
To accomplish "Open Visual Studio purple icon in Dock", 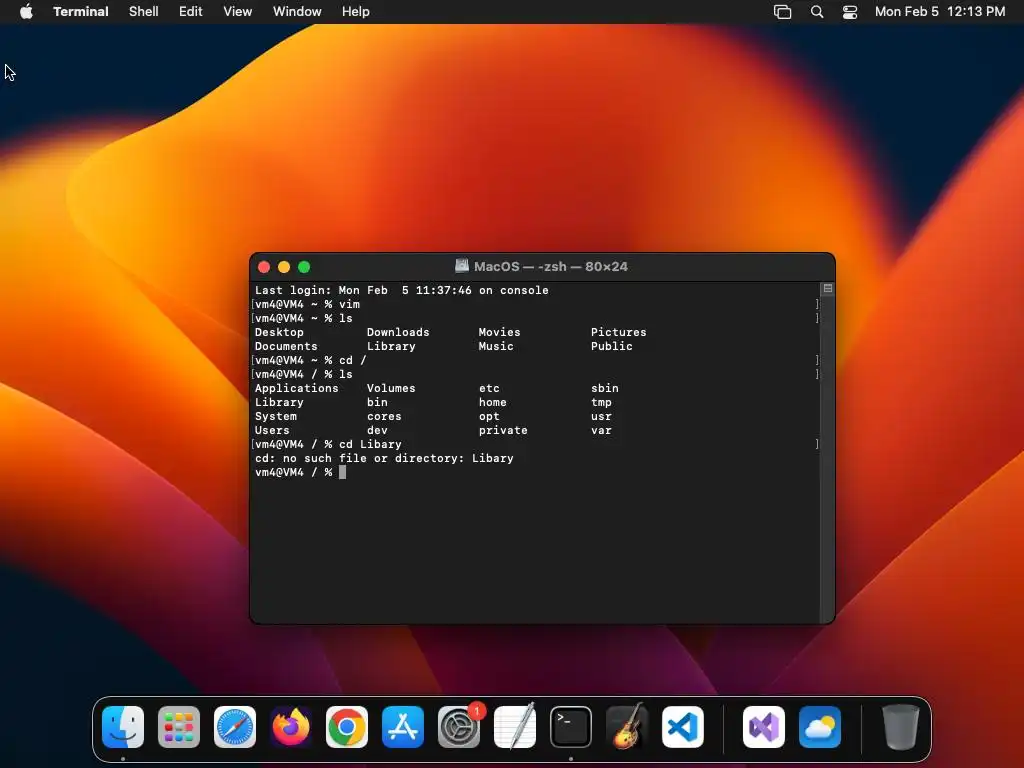I will (x=764, y=727).
